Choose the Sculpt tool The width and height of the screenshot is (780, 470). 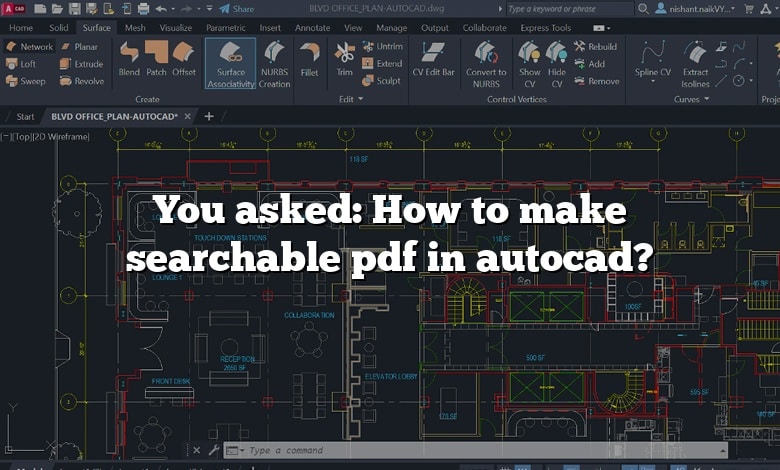381,81
